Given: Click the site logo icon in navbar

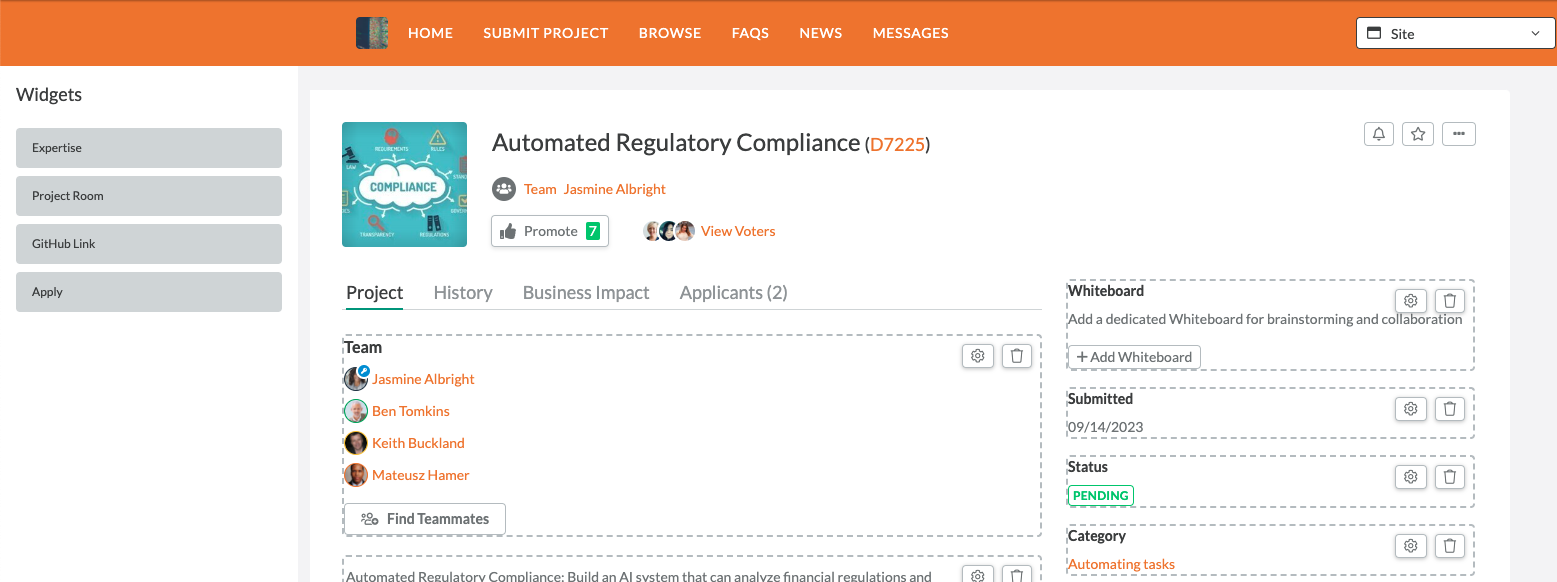Looking at the screenshot, I should pos(372,33).
